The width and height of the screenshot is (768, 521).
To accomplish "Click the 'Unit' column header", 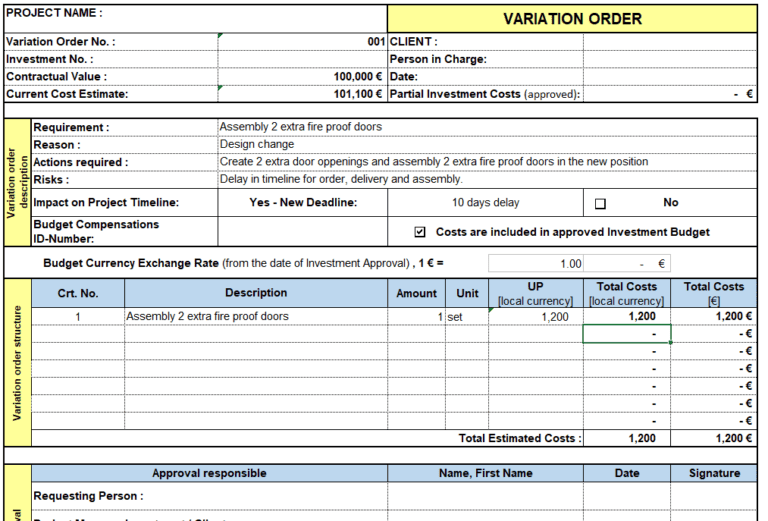I will 467,293.
